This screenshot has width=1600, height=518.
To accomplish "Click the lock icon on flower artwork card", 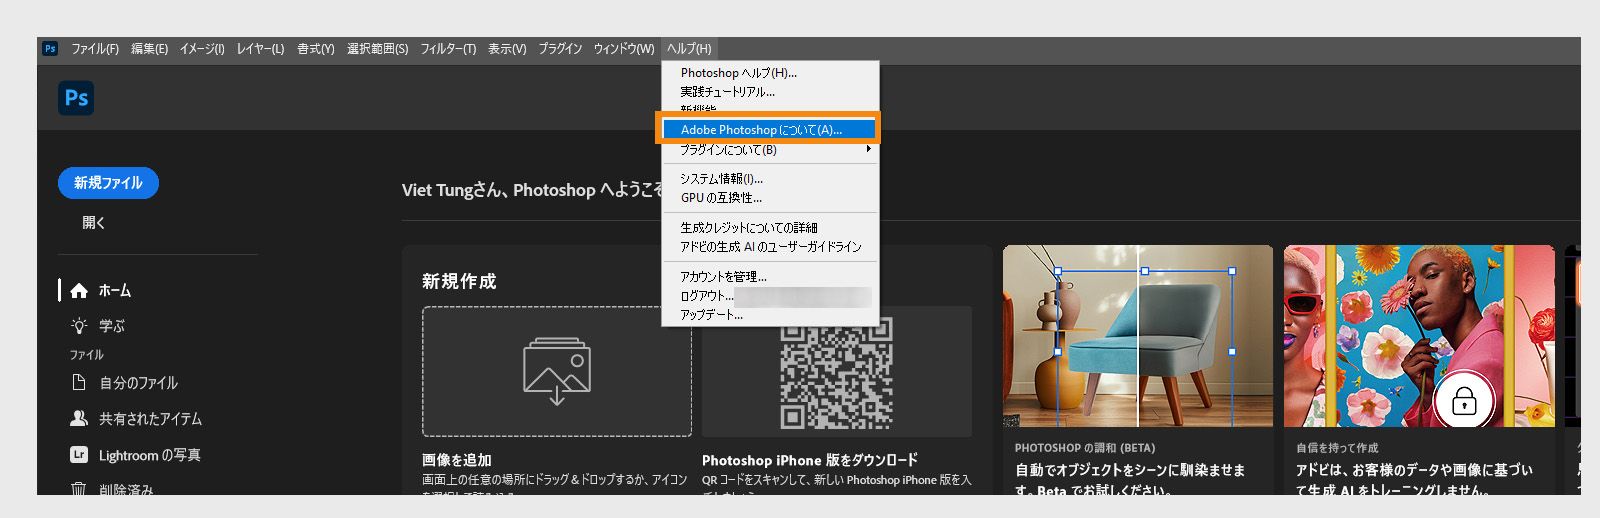I will [1464, 402].
